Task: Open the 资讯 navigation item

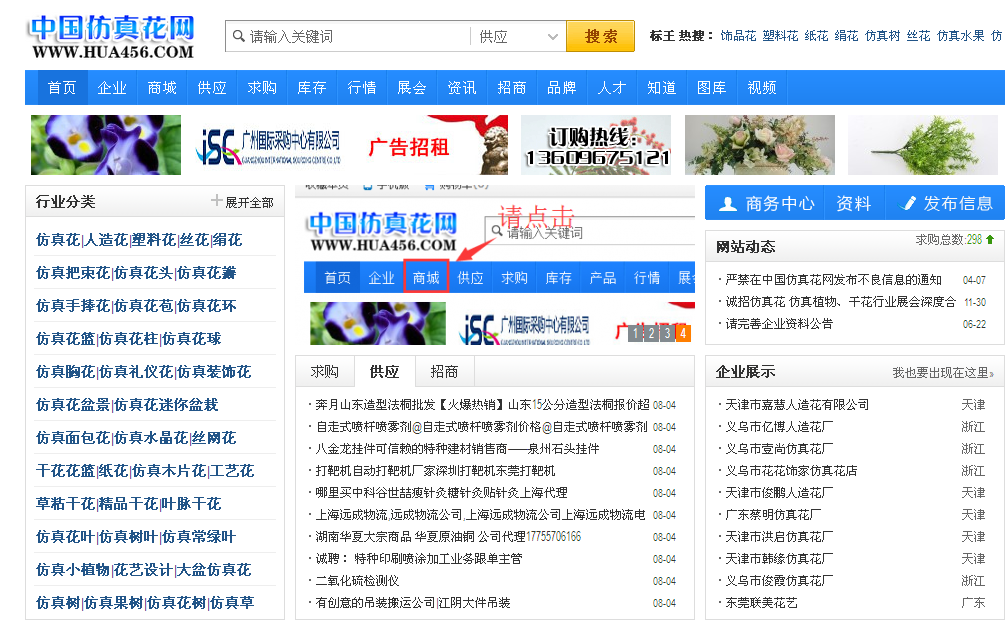Action: pos(462,87)
